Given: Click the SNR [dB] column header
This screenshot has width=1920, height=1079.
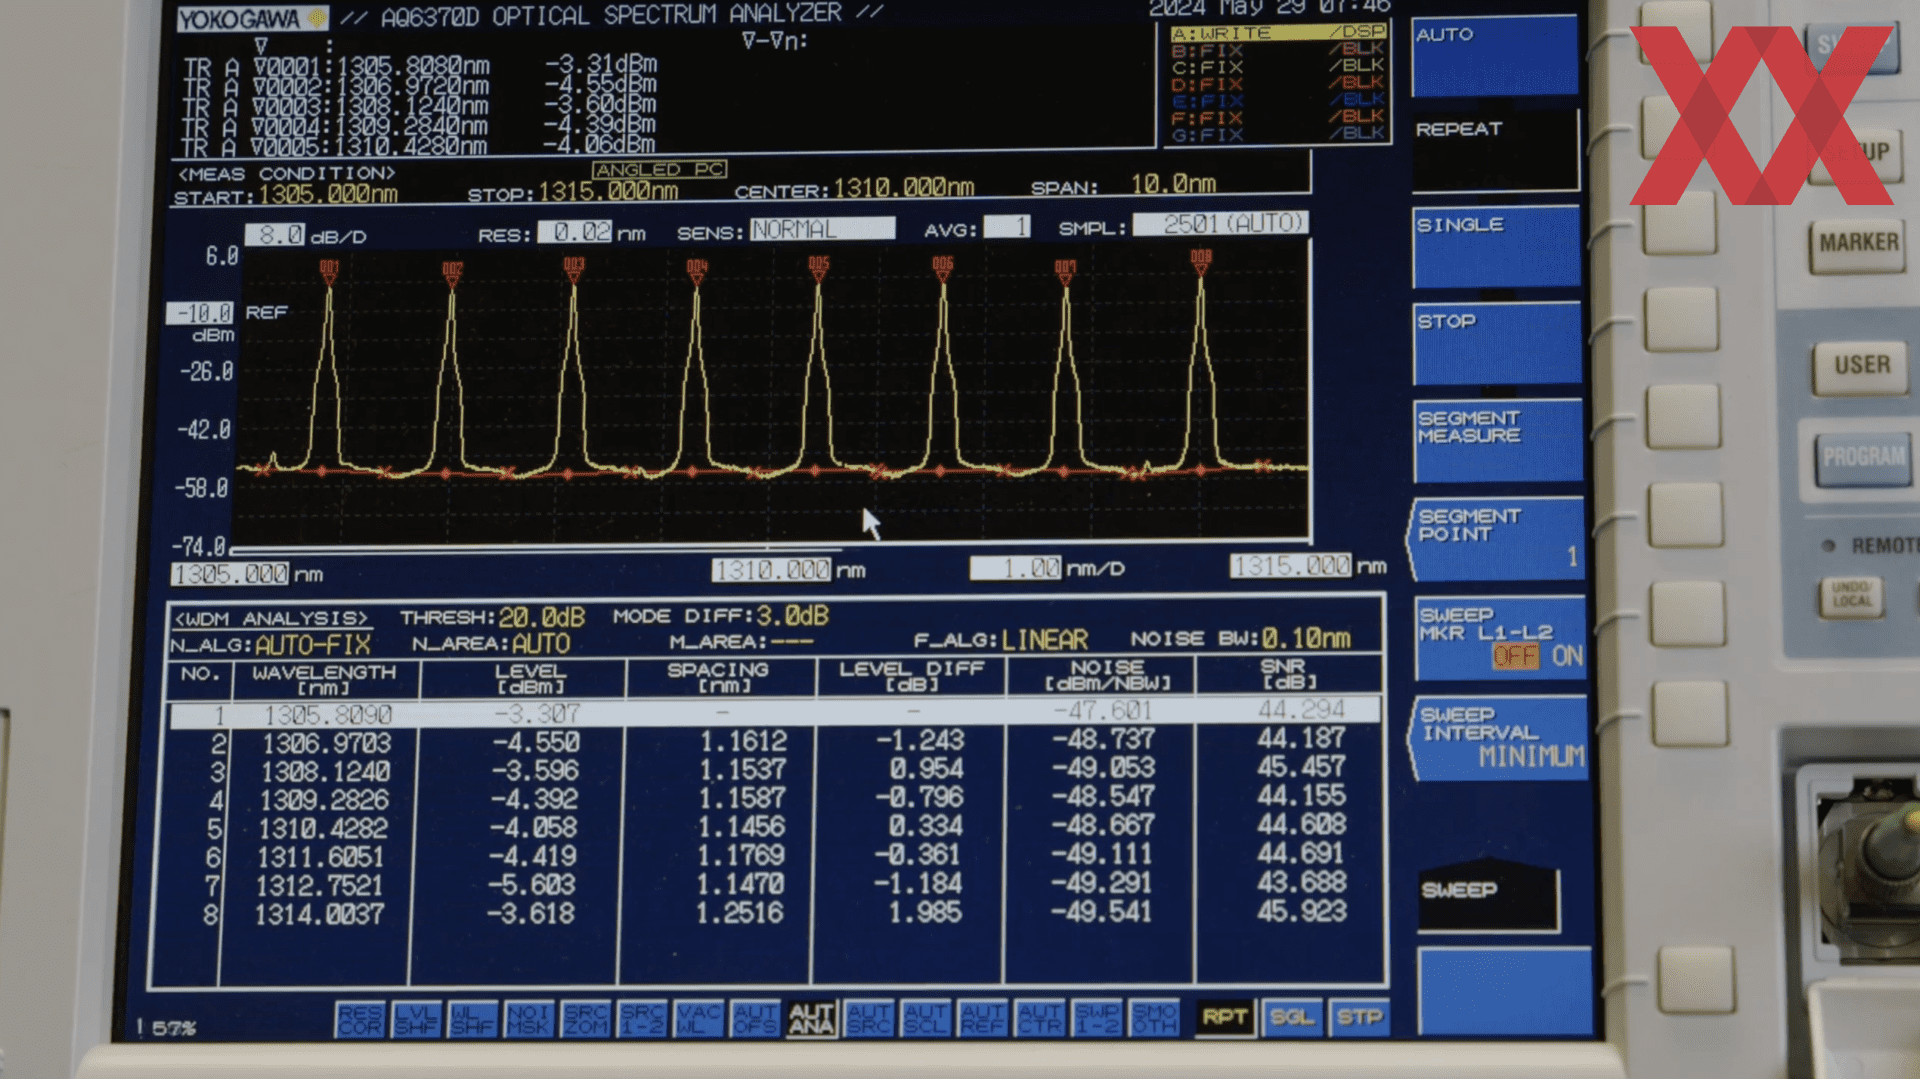Looking at the screenshot, I should (x=1289, y=673).
